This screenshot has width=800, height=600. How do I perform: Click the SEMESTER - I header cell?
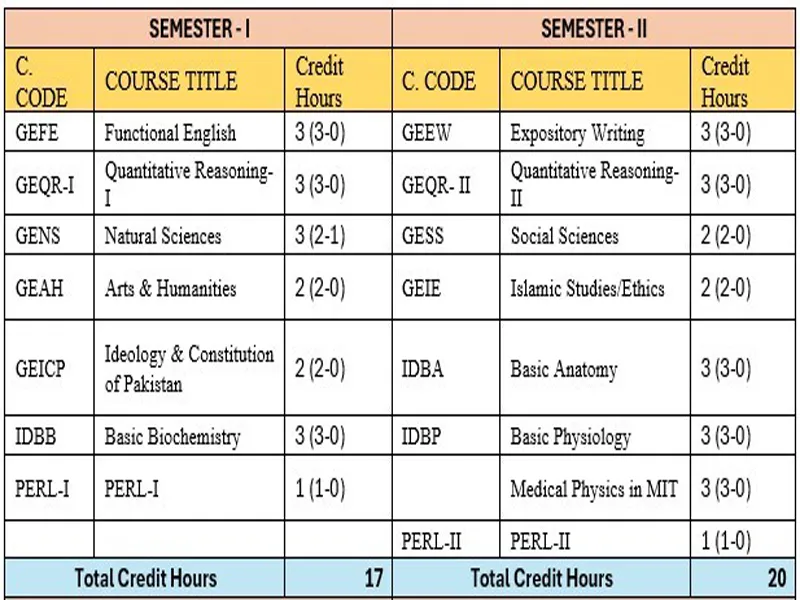(198, 29)
